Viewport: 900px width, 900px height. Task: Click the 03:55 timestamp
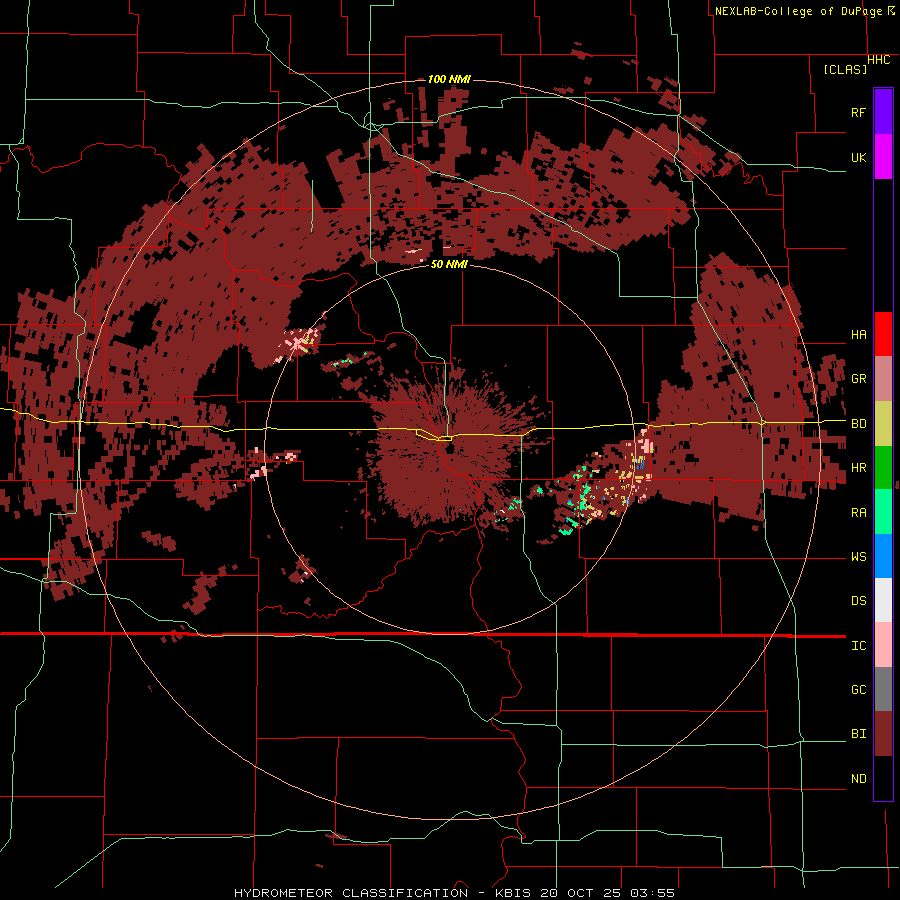pos(652,893)
